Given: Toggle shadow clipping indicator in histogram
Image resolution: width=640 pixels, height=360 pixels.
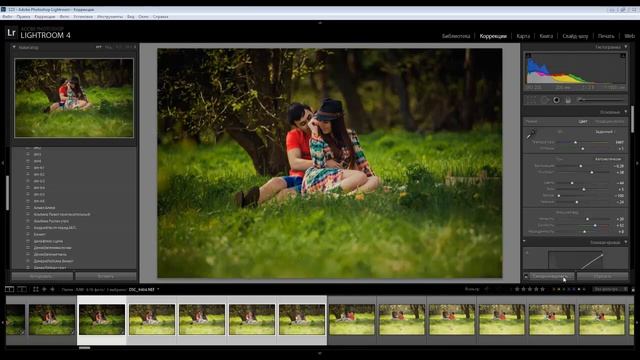Looking at the screenshot, I should [528, 56].
